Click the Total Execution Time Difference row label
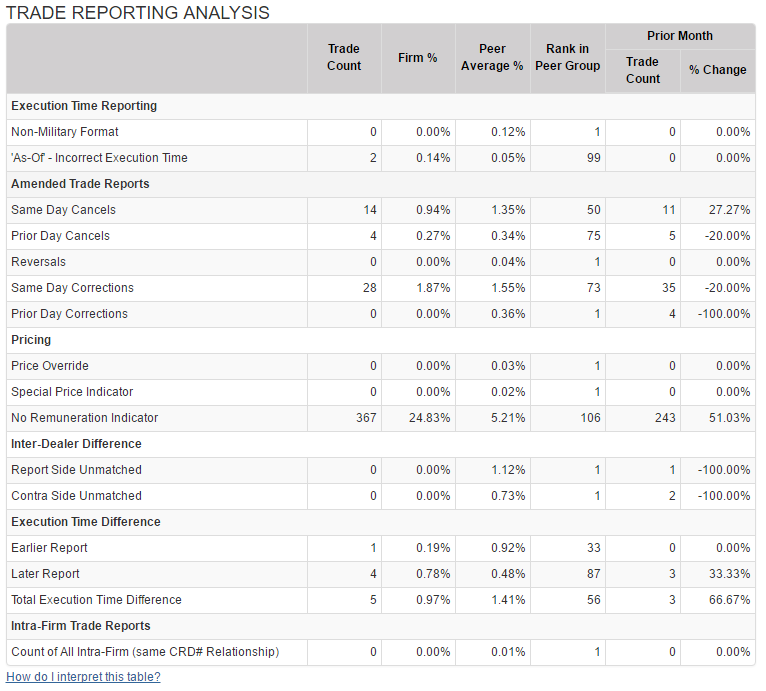The height and width of the screenshot is (691, 766). pyautogui.click(x=96, y=600)
